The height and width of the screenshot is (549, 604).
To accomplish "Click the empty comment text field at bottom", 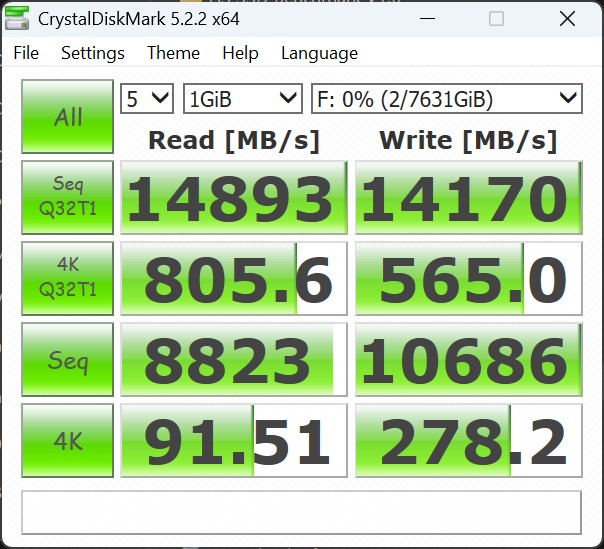I will click(301, 512).
